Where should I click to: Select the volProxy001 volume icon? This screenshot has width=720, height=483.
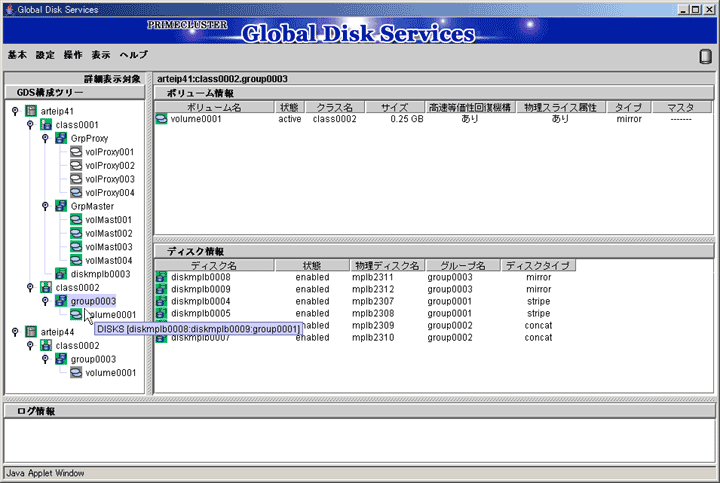(76, 152)
